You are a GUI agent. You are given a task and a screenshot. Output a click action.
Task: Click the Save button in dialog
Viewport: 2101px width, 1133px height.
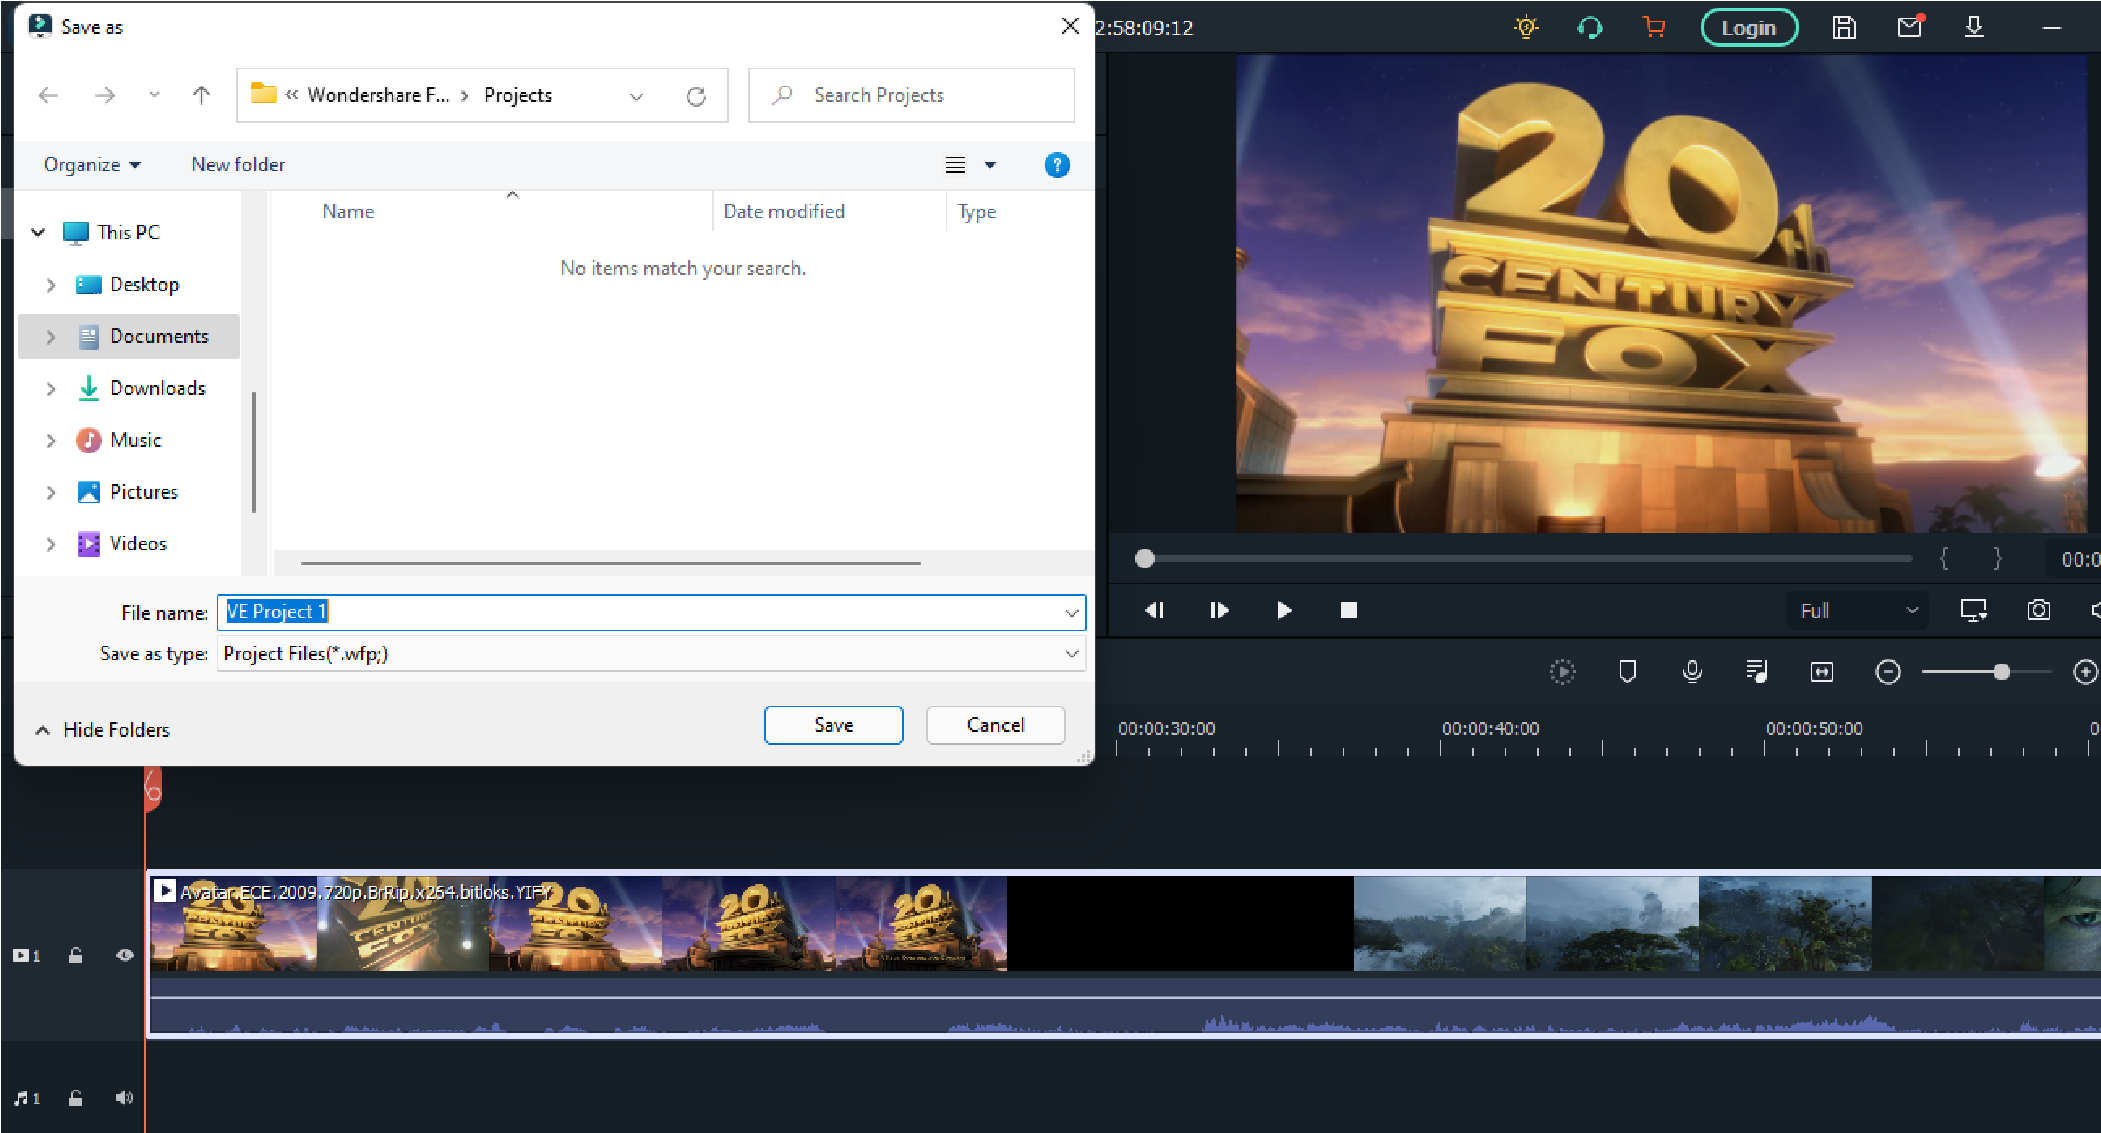[833, 724]
